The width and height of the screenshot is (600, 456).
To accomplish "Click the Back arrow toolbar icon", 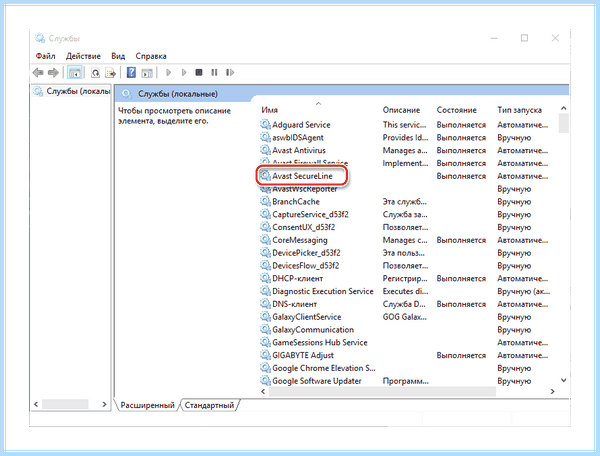I will [38, 72].
